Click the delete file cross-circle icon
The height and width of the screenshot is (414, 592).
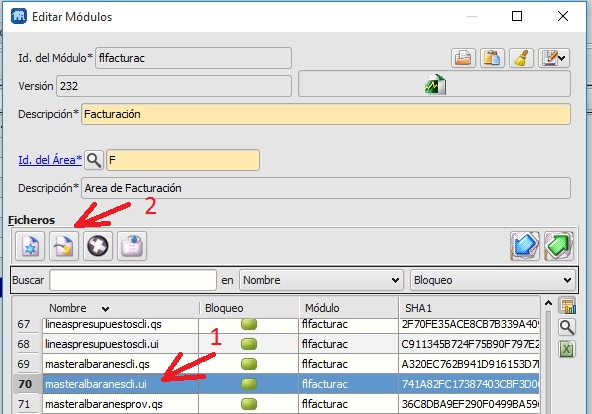[98, 246]
